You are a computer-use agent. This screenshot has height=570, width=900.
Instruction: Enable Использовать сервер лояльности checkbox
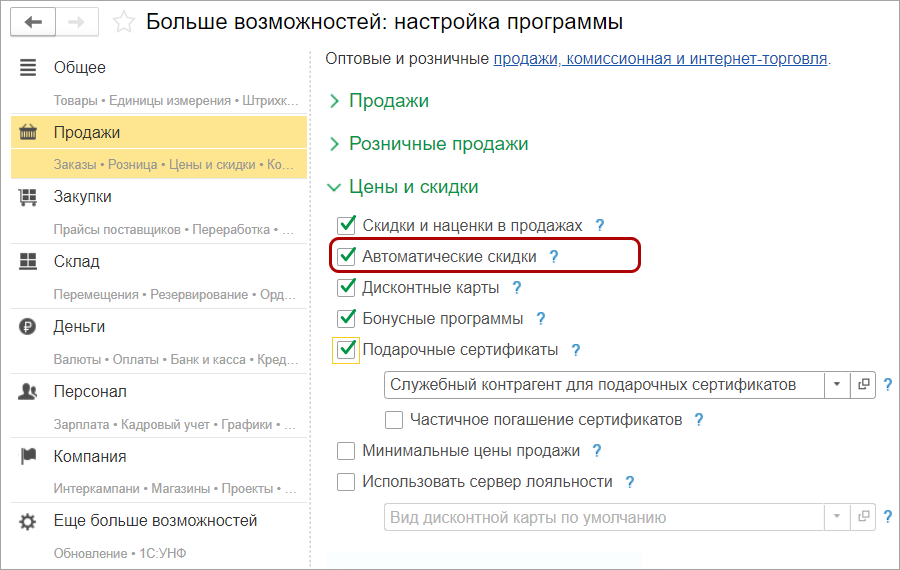347,482
